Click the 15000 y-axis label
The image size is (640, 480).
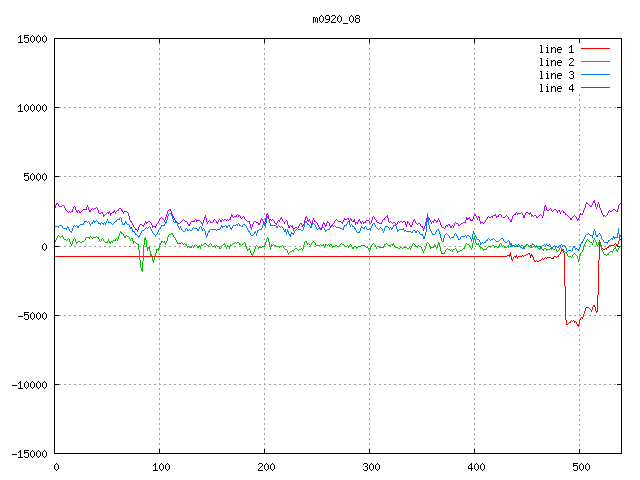pyautogui.click(x=32, y=39)
